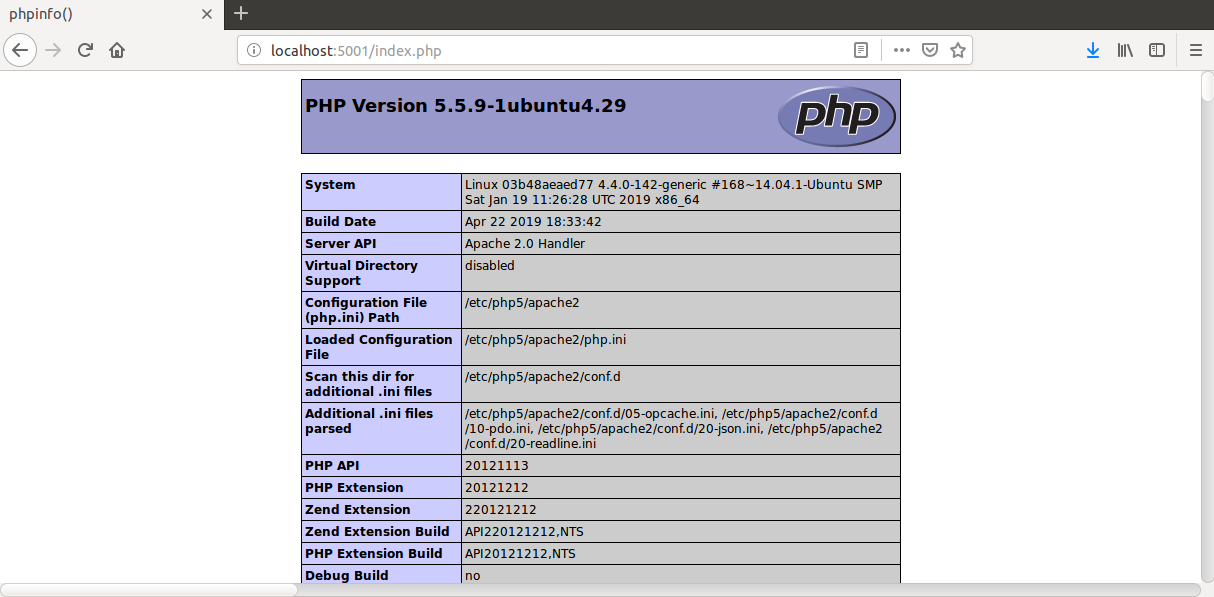Reload the current page

pyautogui.click(x=86, y=50)
